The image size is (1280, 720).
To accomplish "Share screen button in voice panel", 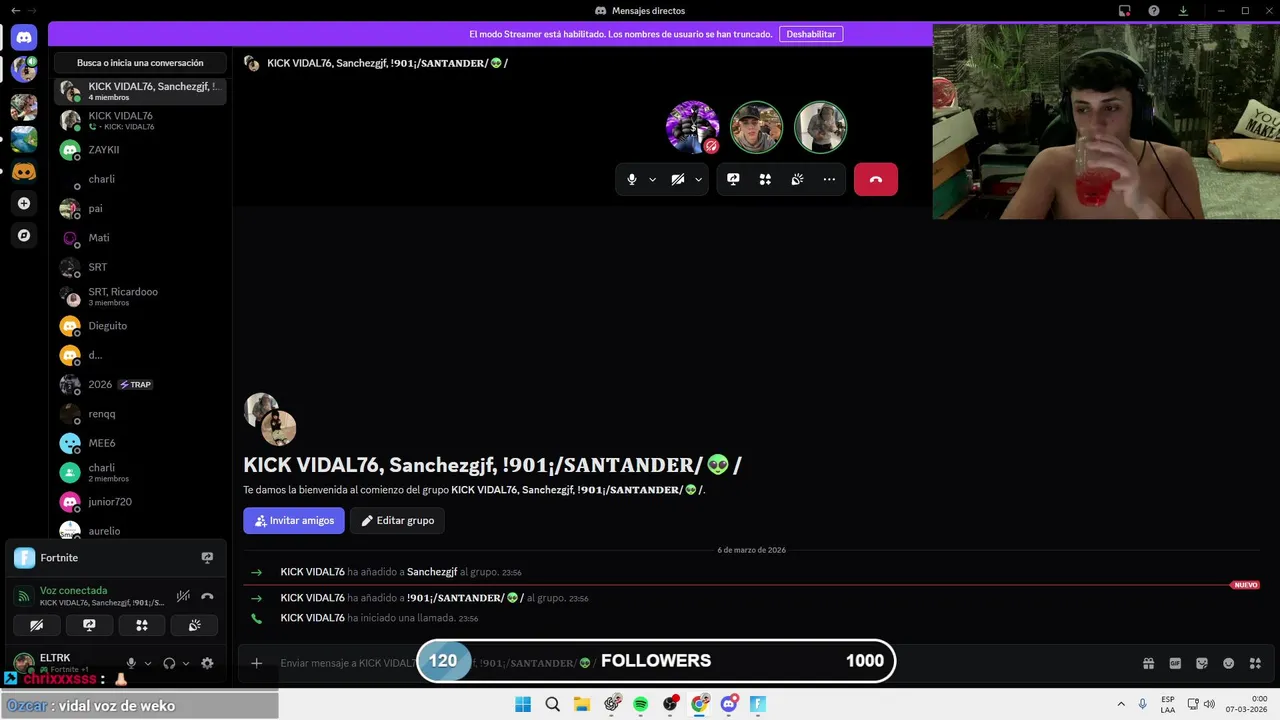I will 89,625.
